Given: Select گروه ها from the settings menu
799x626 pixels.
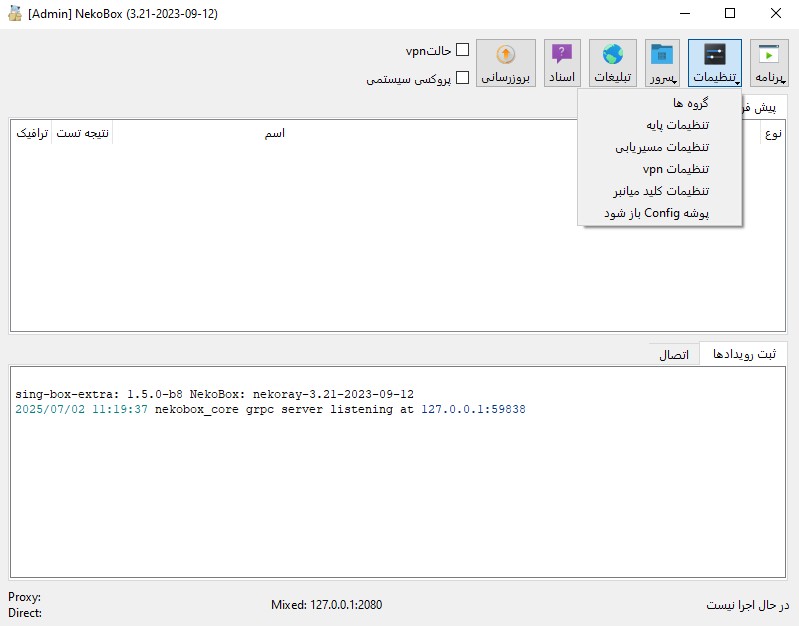Looking at the screenshot, I should point(659,103).
